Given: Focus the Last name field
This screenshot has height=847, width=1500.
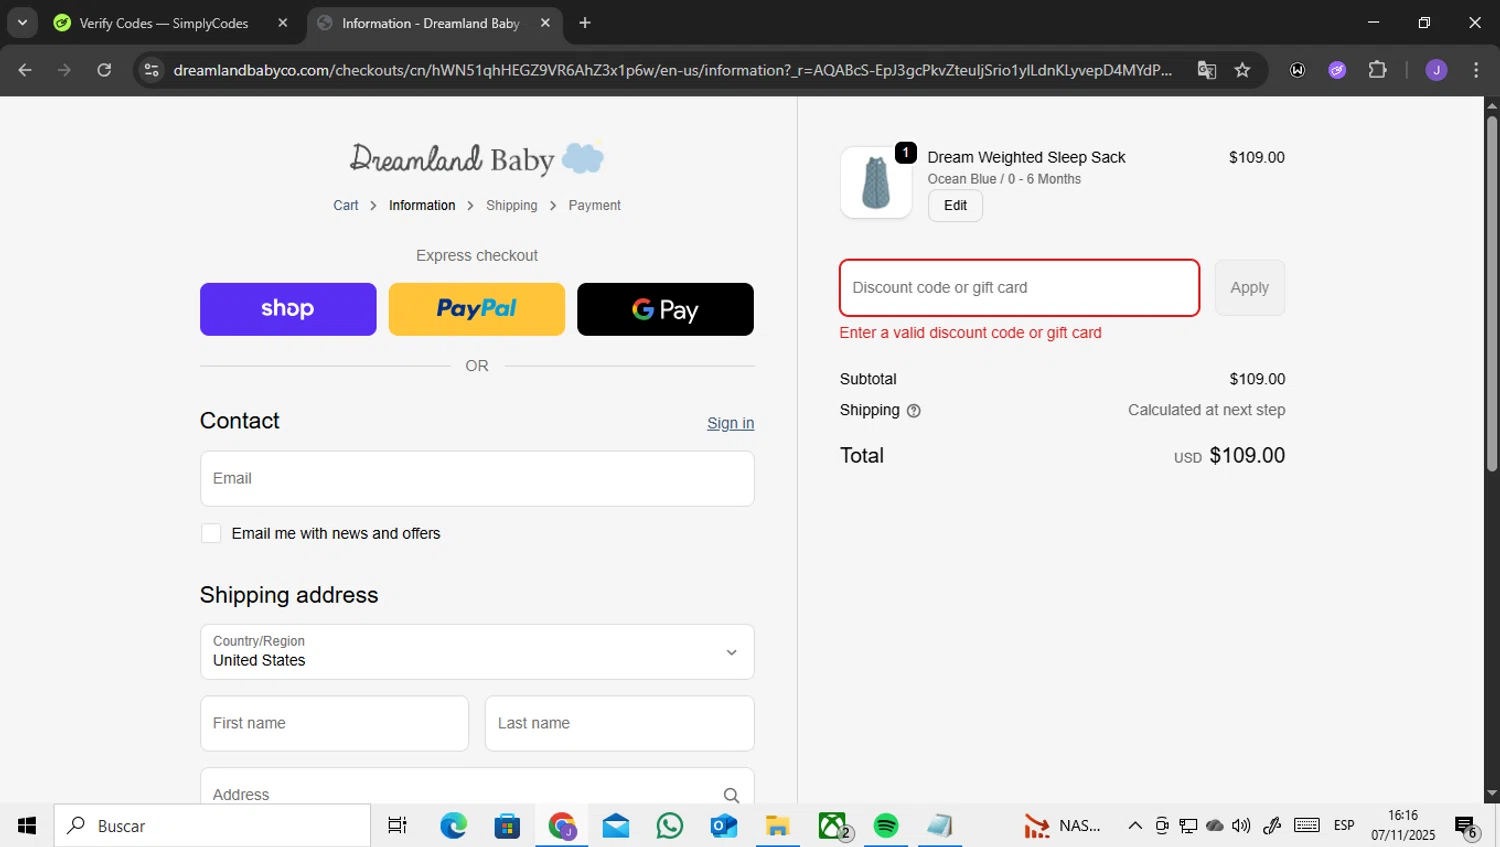Looking at the screenshot, I should point(620,723).
